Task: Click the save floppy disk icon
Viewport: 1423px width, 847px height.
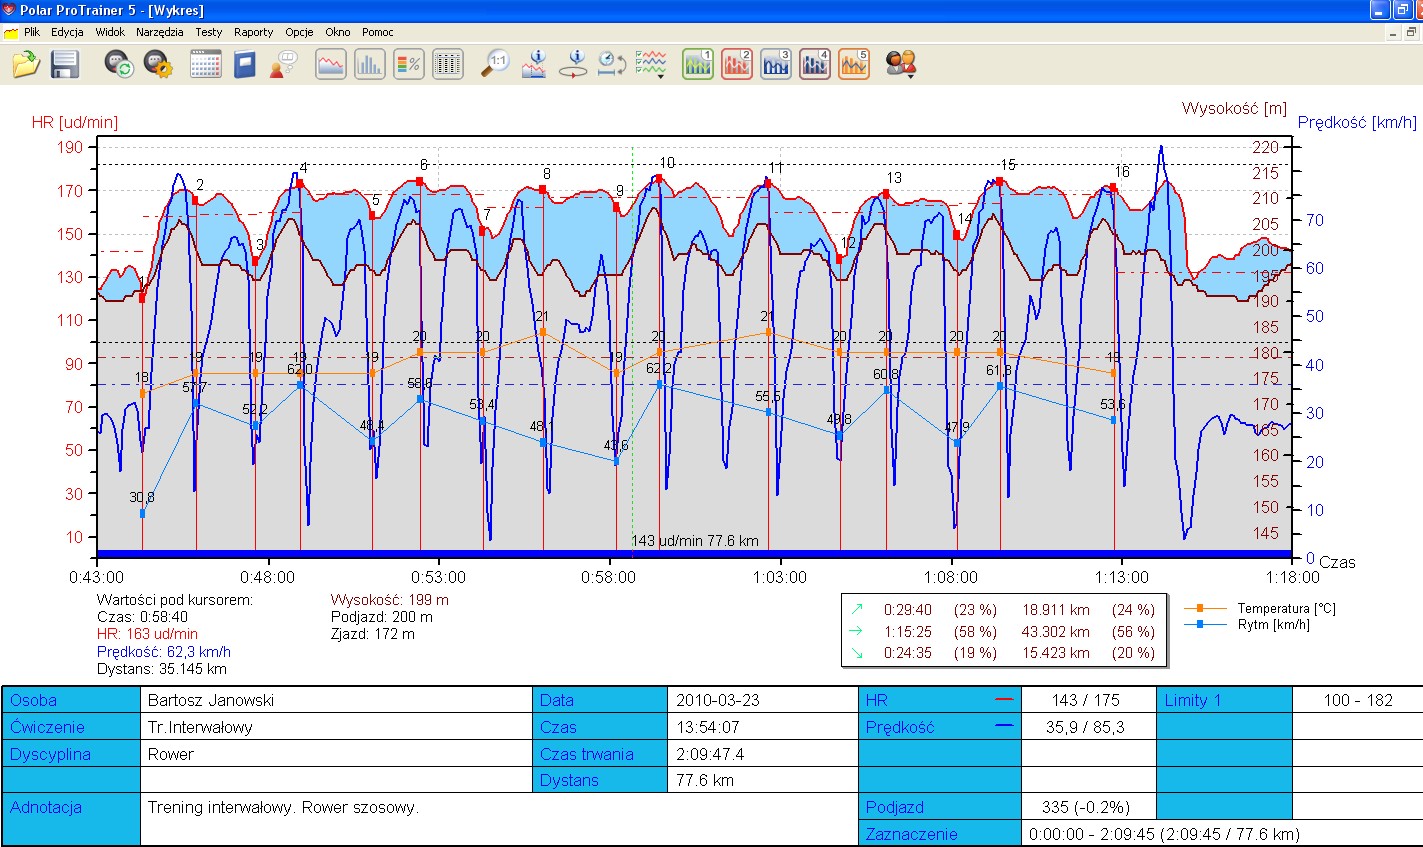Action: pos(65,65)
